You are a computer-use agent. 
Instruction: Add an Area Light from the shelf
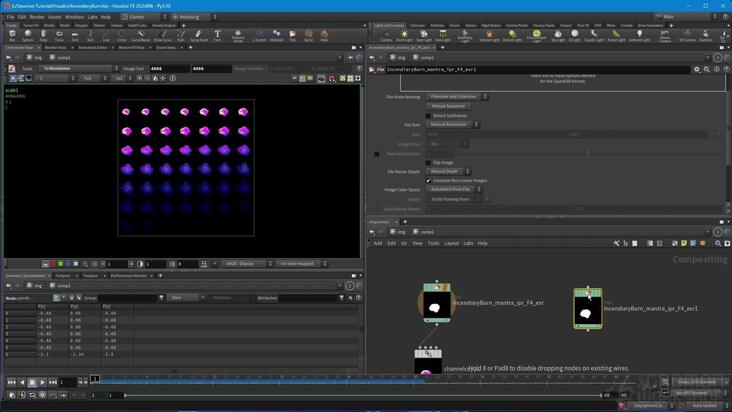[443, 35]
